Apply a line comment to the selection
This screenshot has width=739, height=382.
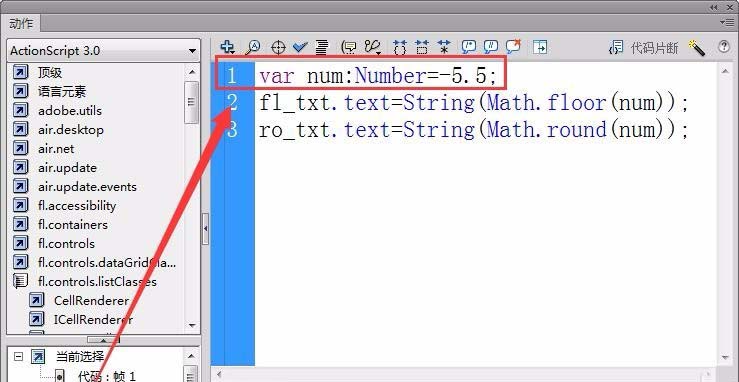click(x=491, y=47)
